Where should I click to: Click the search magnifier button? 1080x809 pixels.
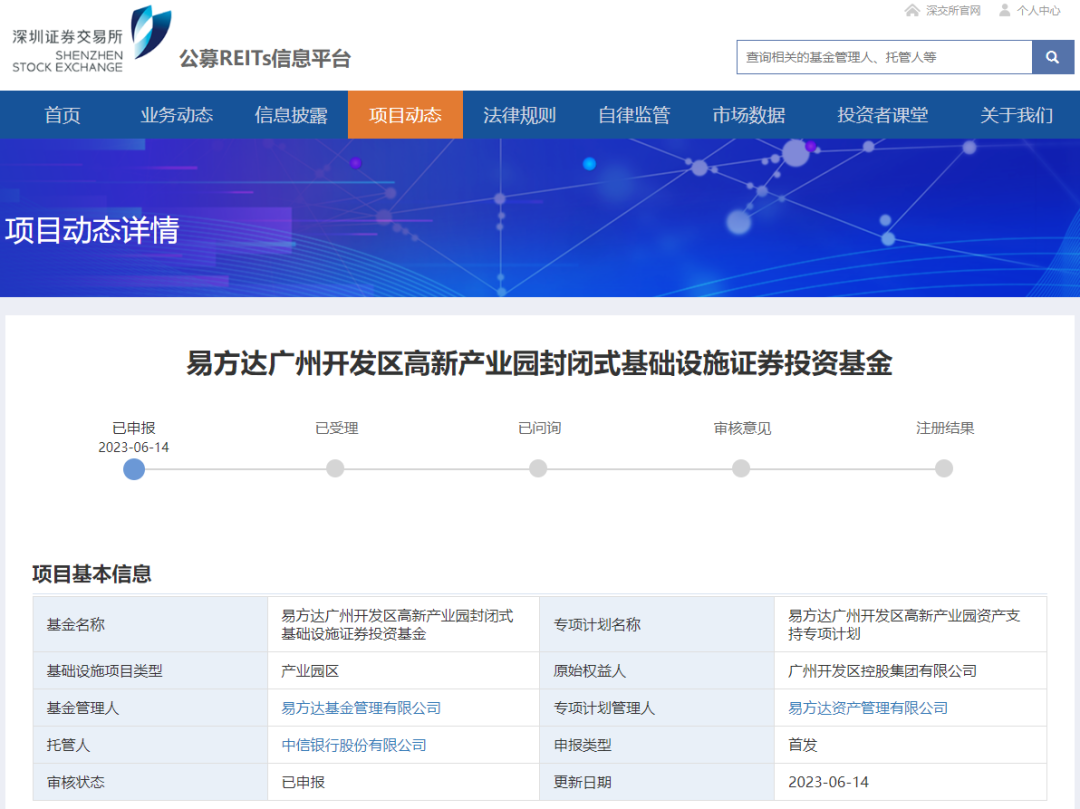click(x=1052, y=57)
